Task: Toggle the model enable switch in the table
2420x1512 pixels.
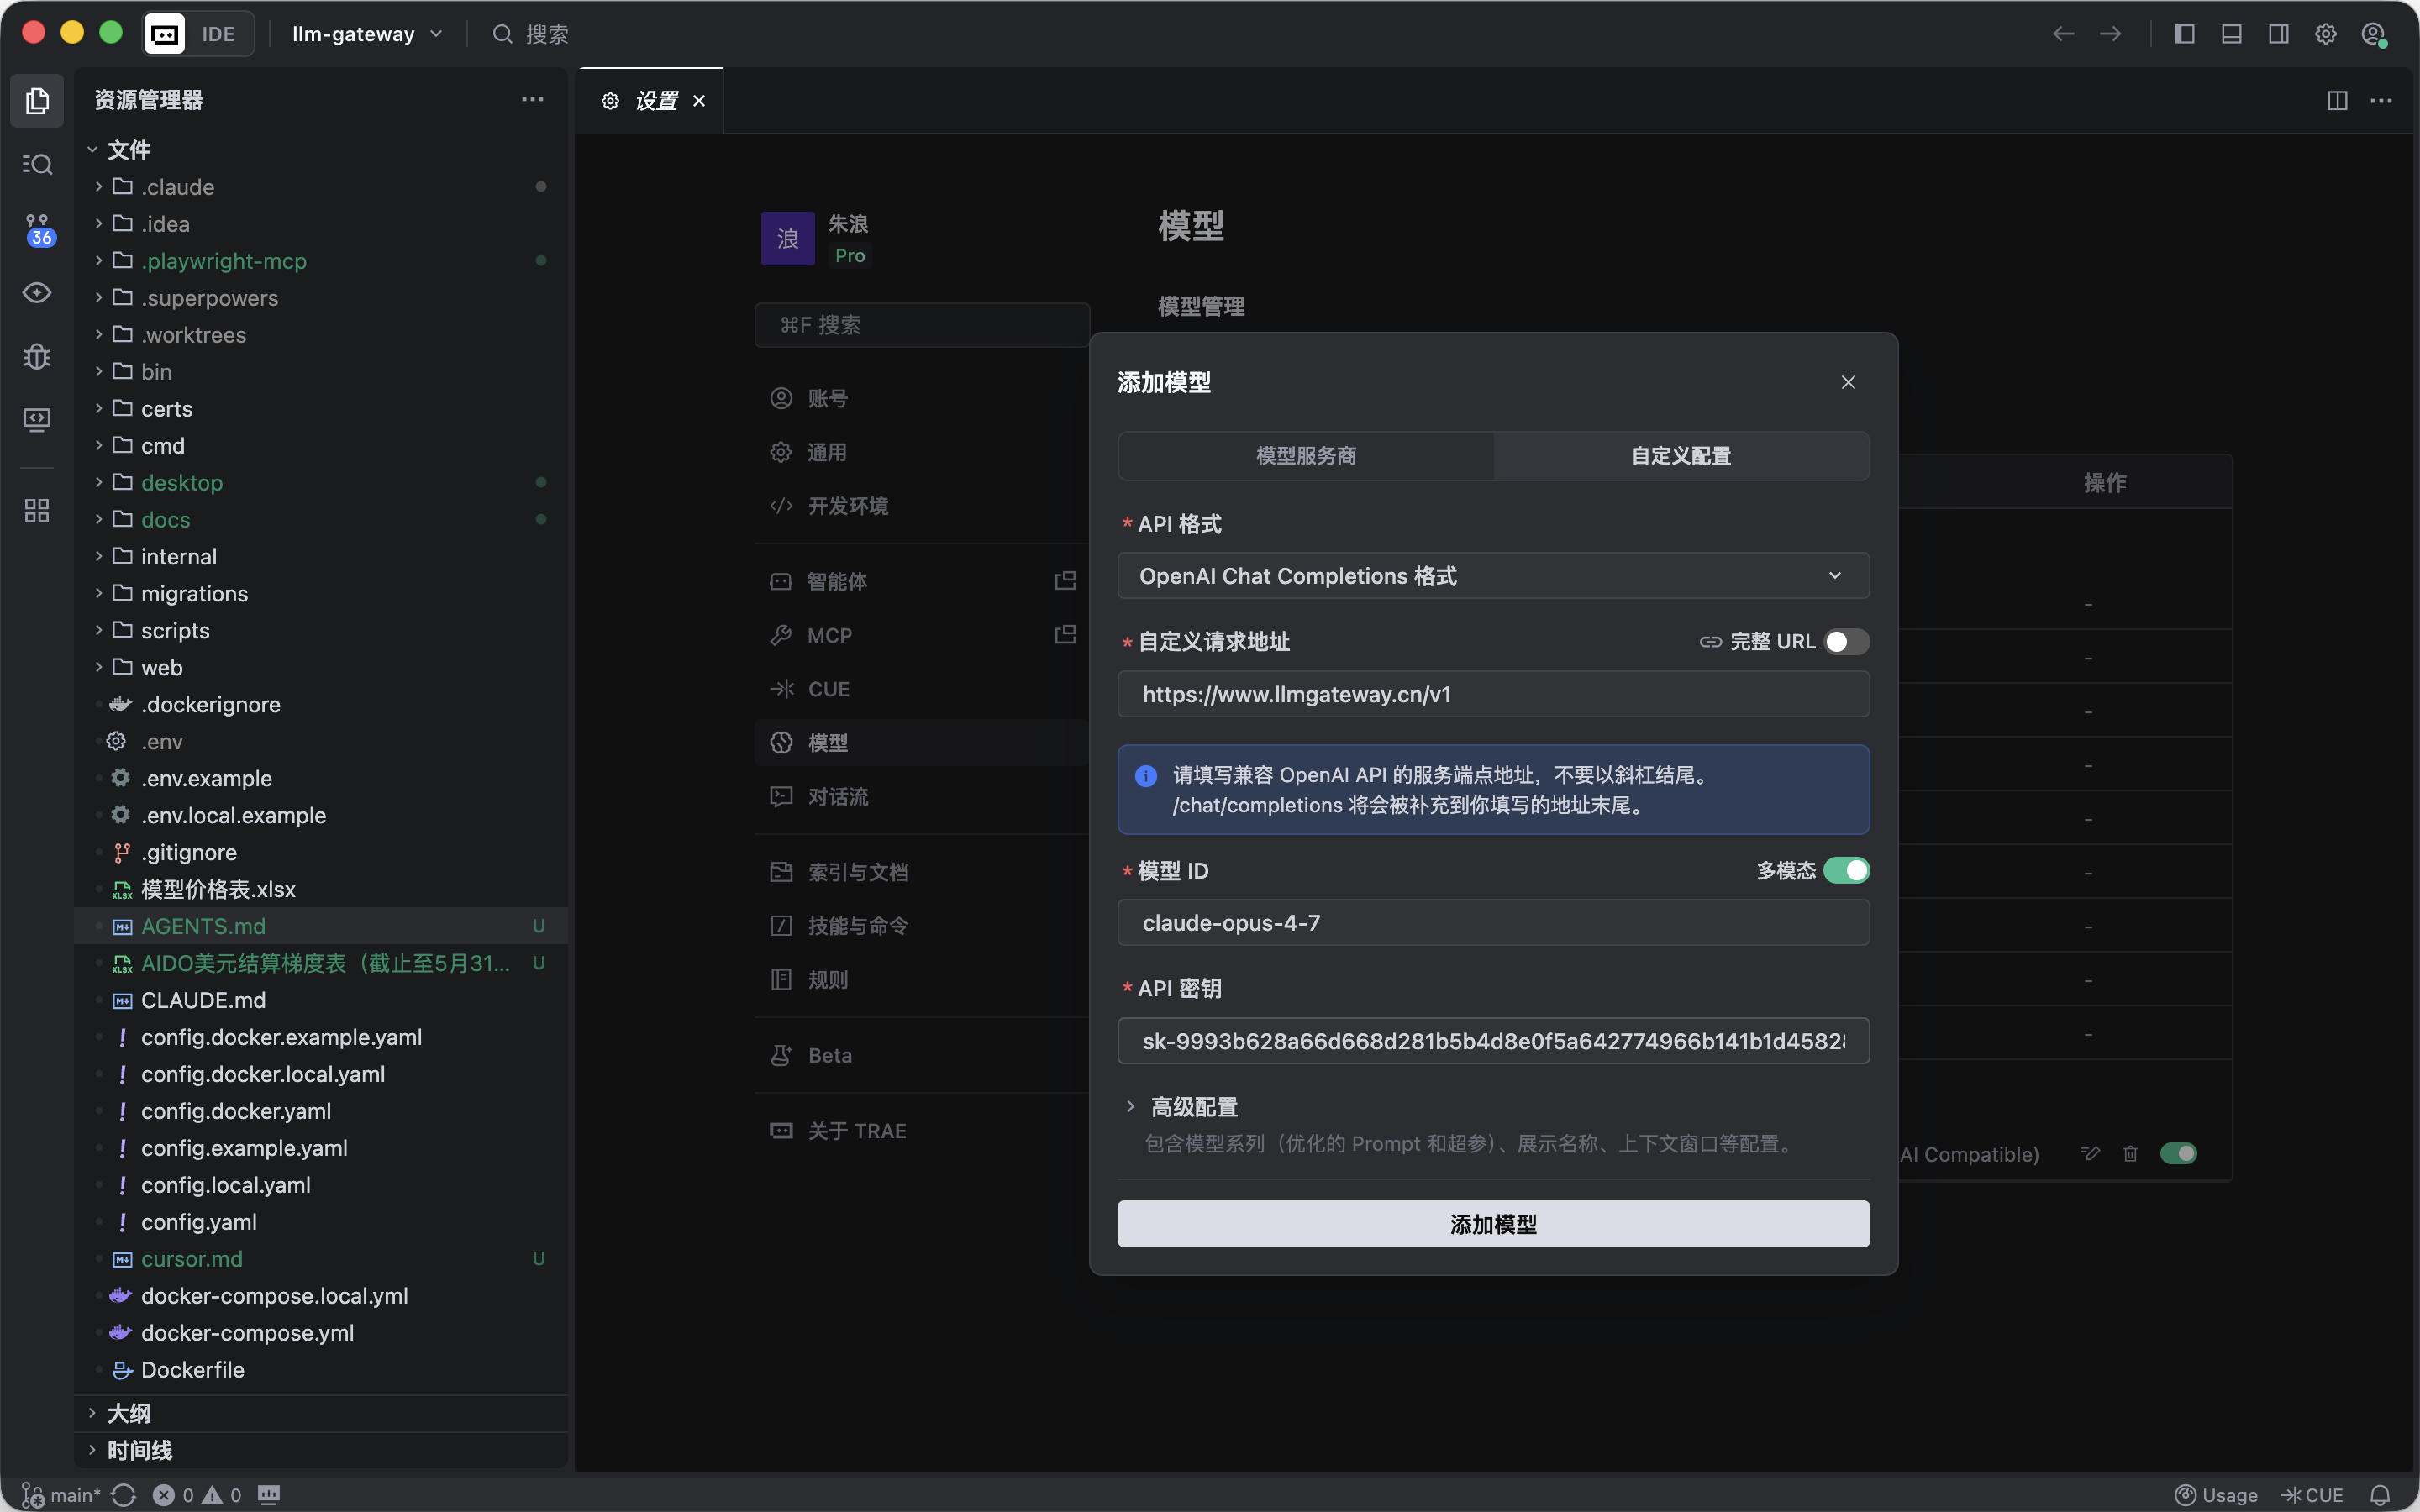Action: tap(2178, 1153)
